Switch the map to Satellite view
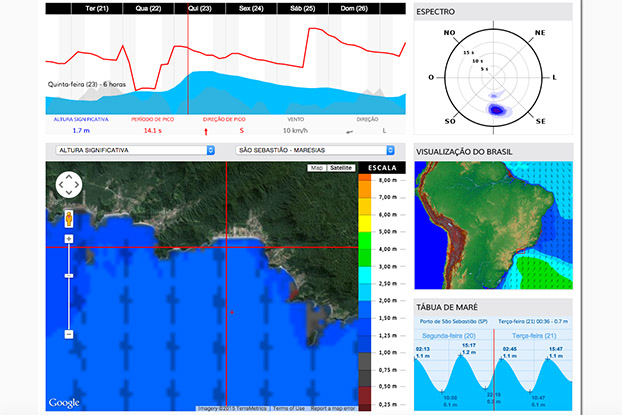 (341, 168)
